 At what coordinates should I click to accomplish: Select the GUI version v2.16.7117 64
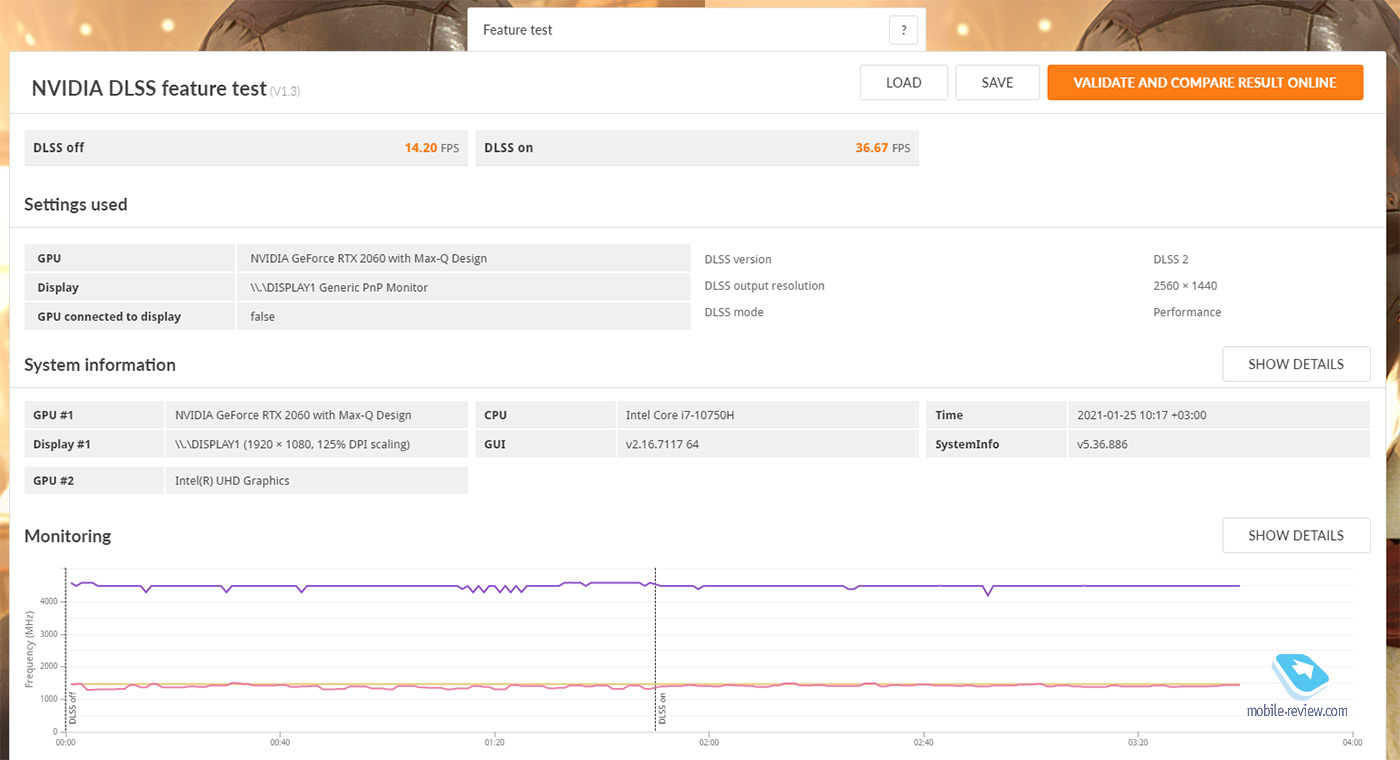(x=662, y=444)
